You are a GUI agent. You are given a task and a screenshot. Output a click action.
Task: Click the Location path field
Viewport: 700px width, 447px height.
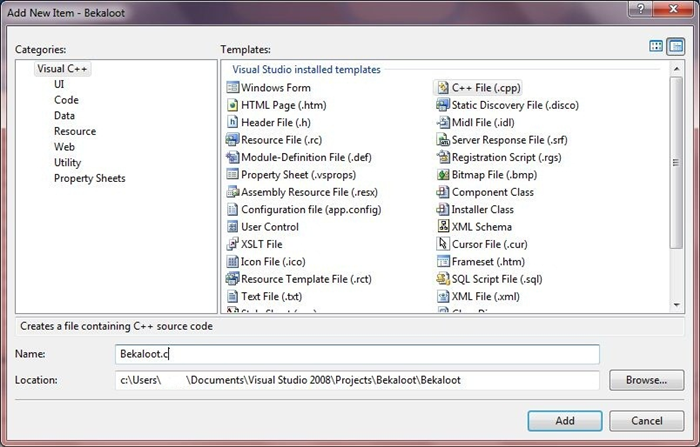click(357, 380)
